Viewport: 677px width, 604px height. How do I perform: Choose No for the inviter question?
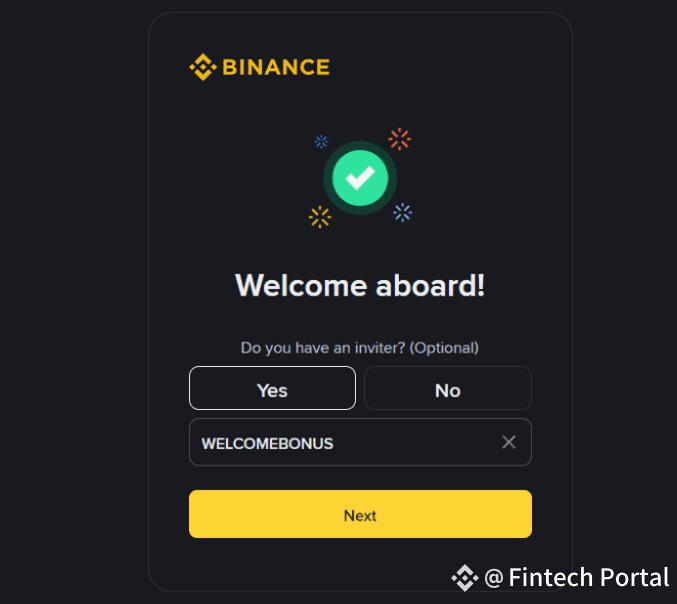(x=447, y=389)
